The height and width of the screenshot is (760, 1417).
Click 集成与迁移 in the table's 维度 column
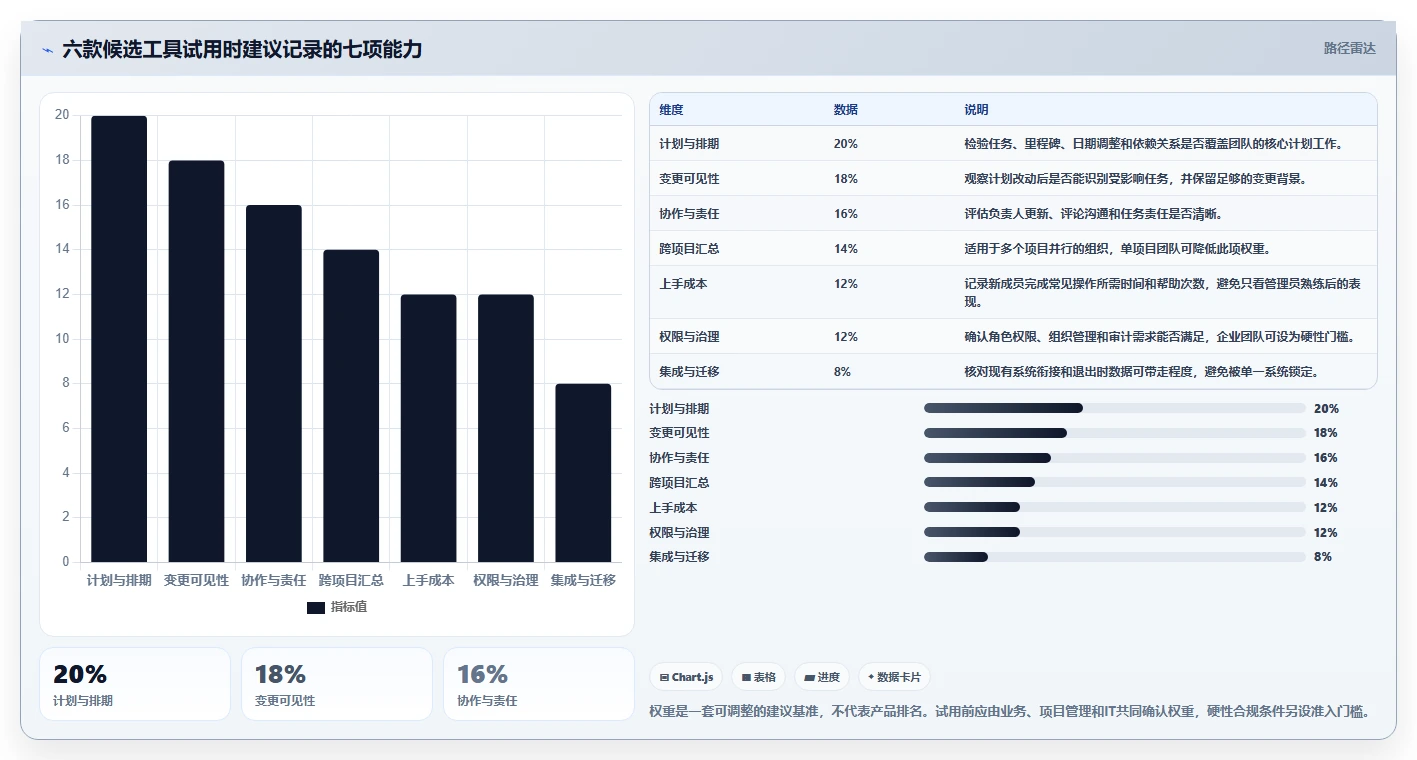coord(689,372)
